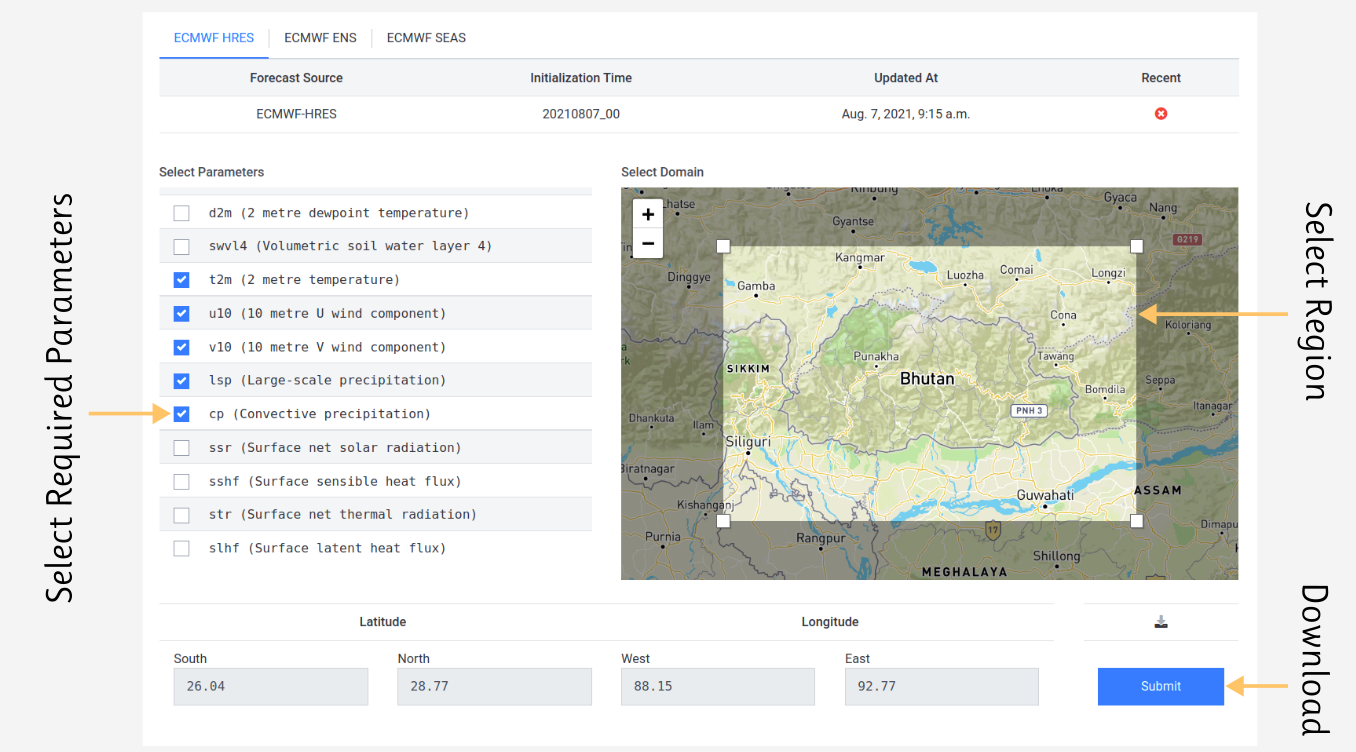Click the download icon above Submit
This screenshot has width=1356, height=752.
[1161, 622]
